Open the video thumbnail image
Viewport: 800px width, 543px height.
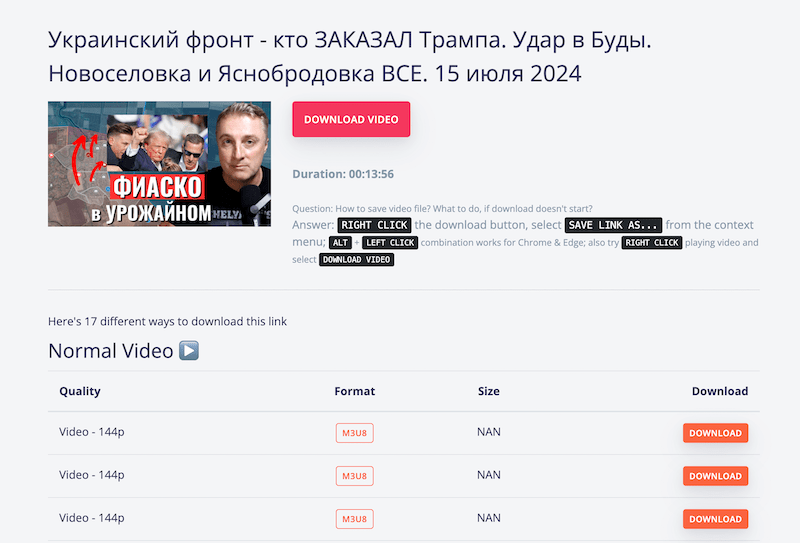pos(159,164)
